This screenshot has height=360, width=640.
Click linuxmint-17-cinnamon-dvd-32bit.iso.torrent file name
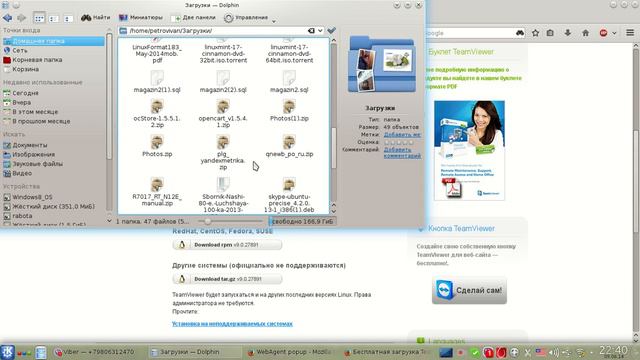tap(223, 53)
